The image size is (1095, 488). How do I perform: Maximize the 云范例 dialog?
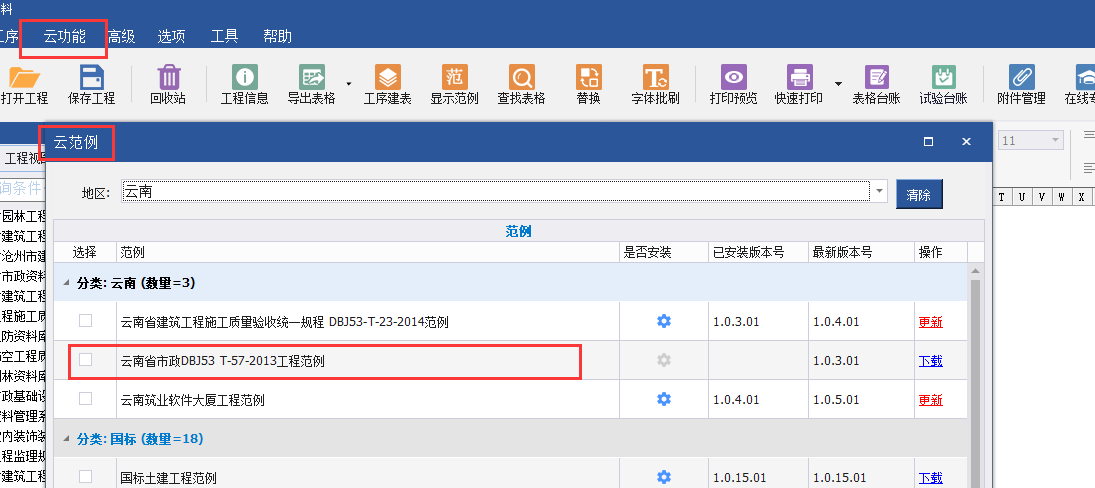tap(928, 142)
